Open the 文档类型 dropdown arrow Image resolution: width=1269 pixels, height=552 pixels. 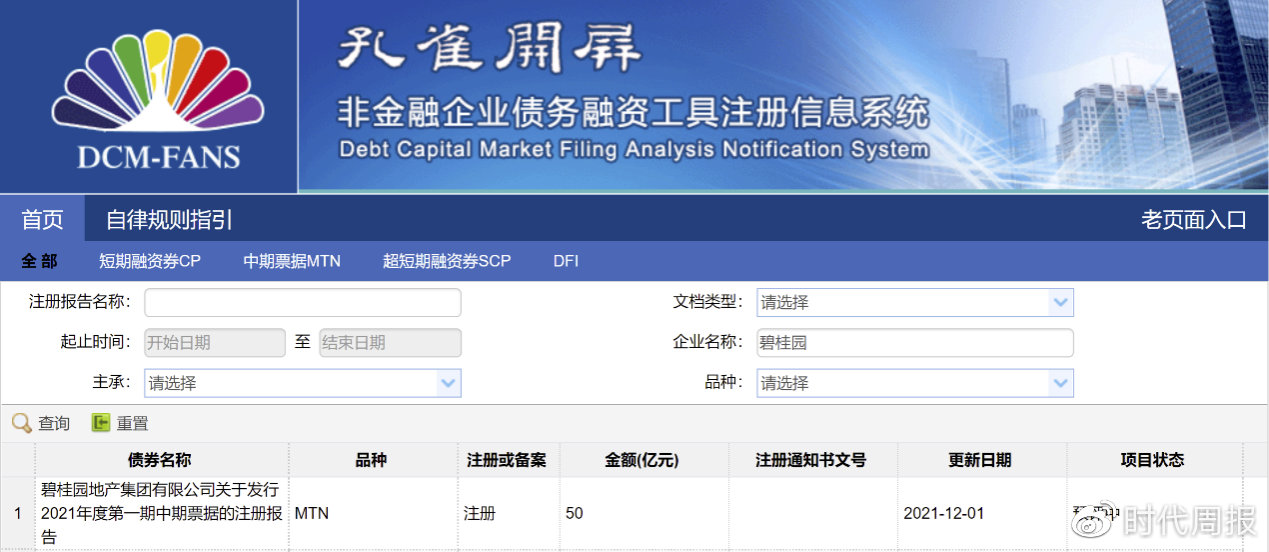(1060, 303)
